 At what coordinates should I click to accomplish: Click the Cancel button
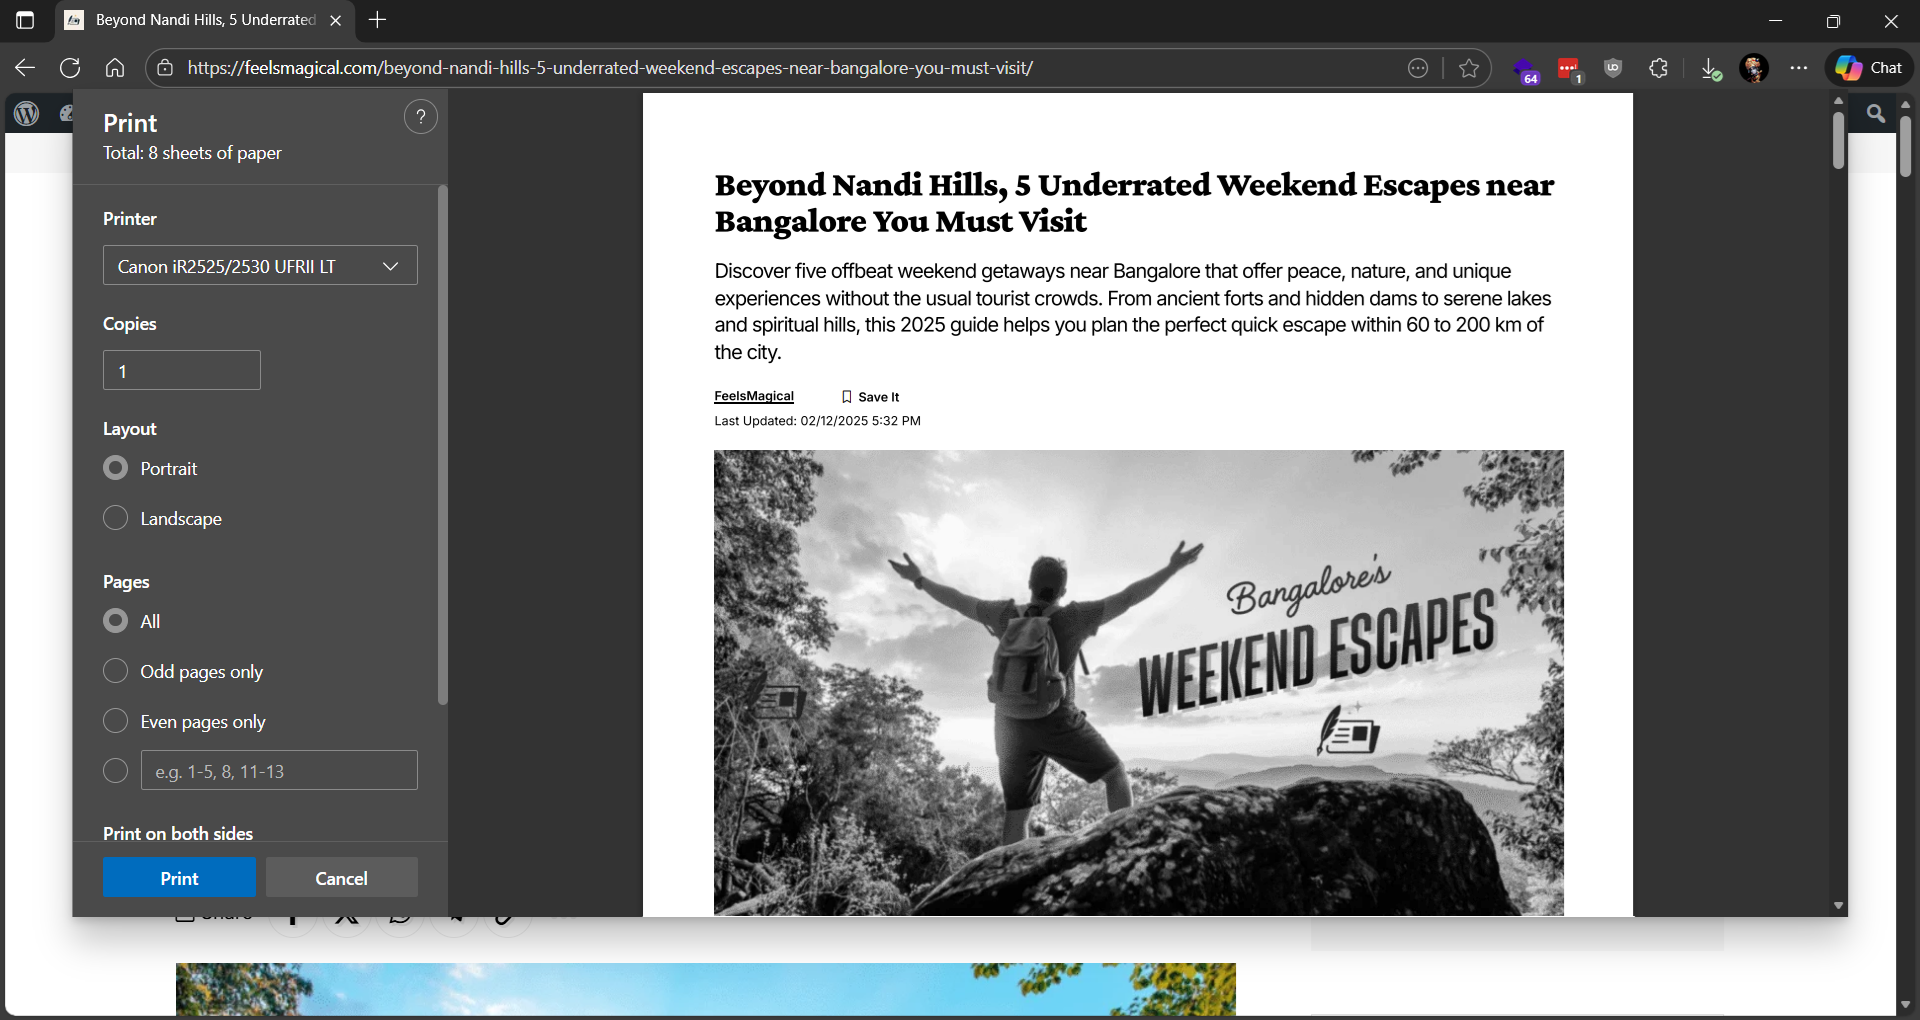(341, 878)
